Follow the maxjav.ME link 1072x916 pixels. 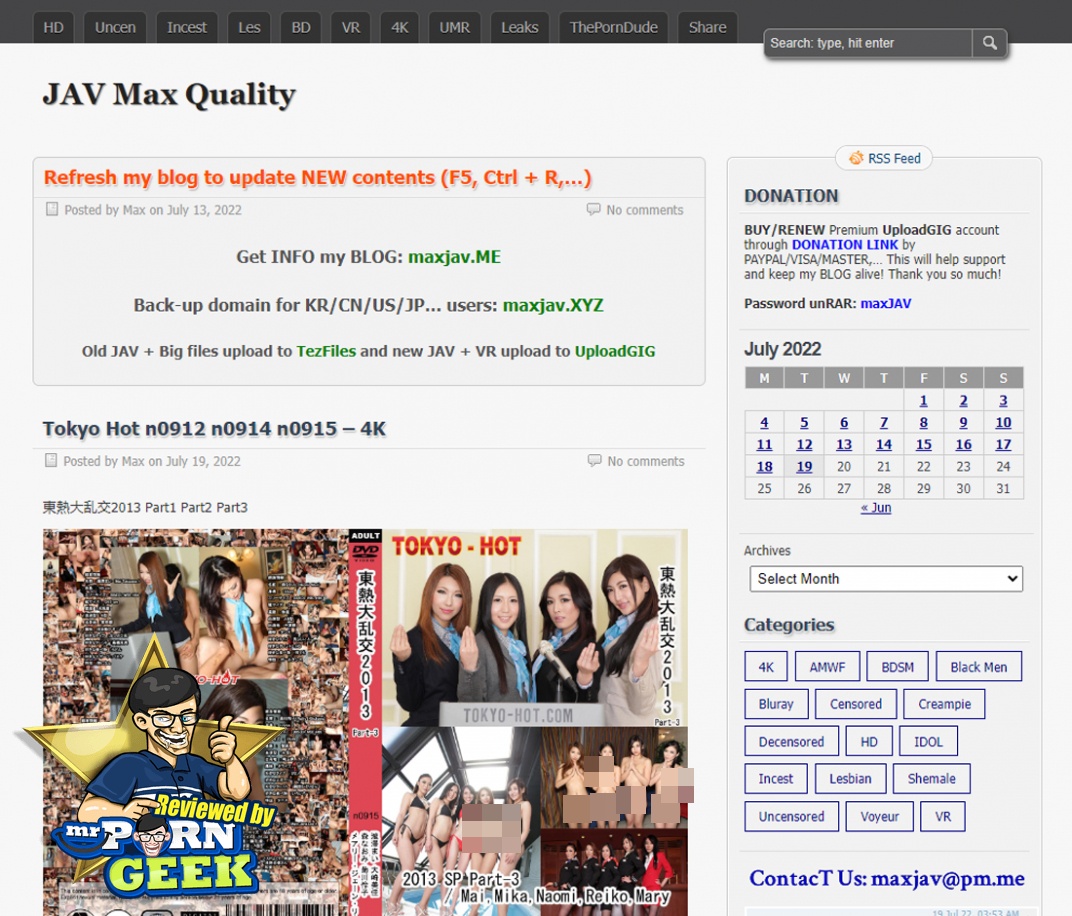coord(454,257)
